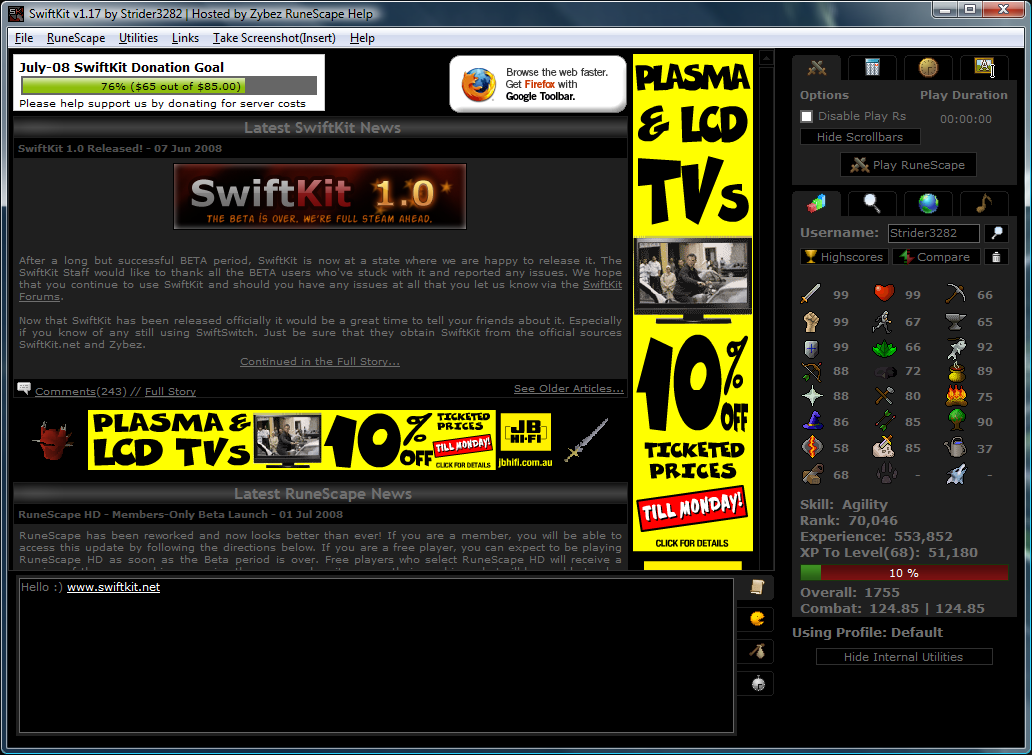Click the Firefox Google Toolbar banner
The image size is (1032, 755).
click(x=538, y=84)
